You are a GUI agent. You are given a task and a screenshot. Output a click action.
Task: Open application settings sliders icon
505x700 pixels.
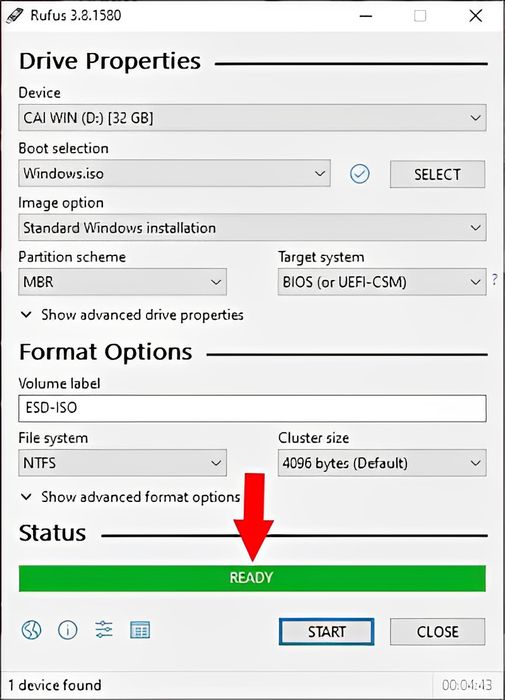coord(104,629)
